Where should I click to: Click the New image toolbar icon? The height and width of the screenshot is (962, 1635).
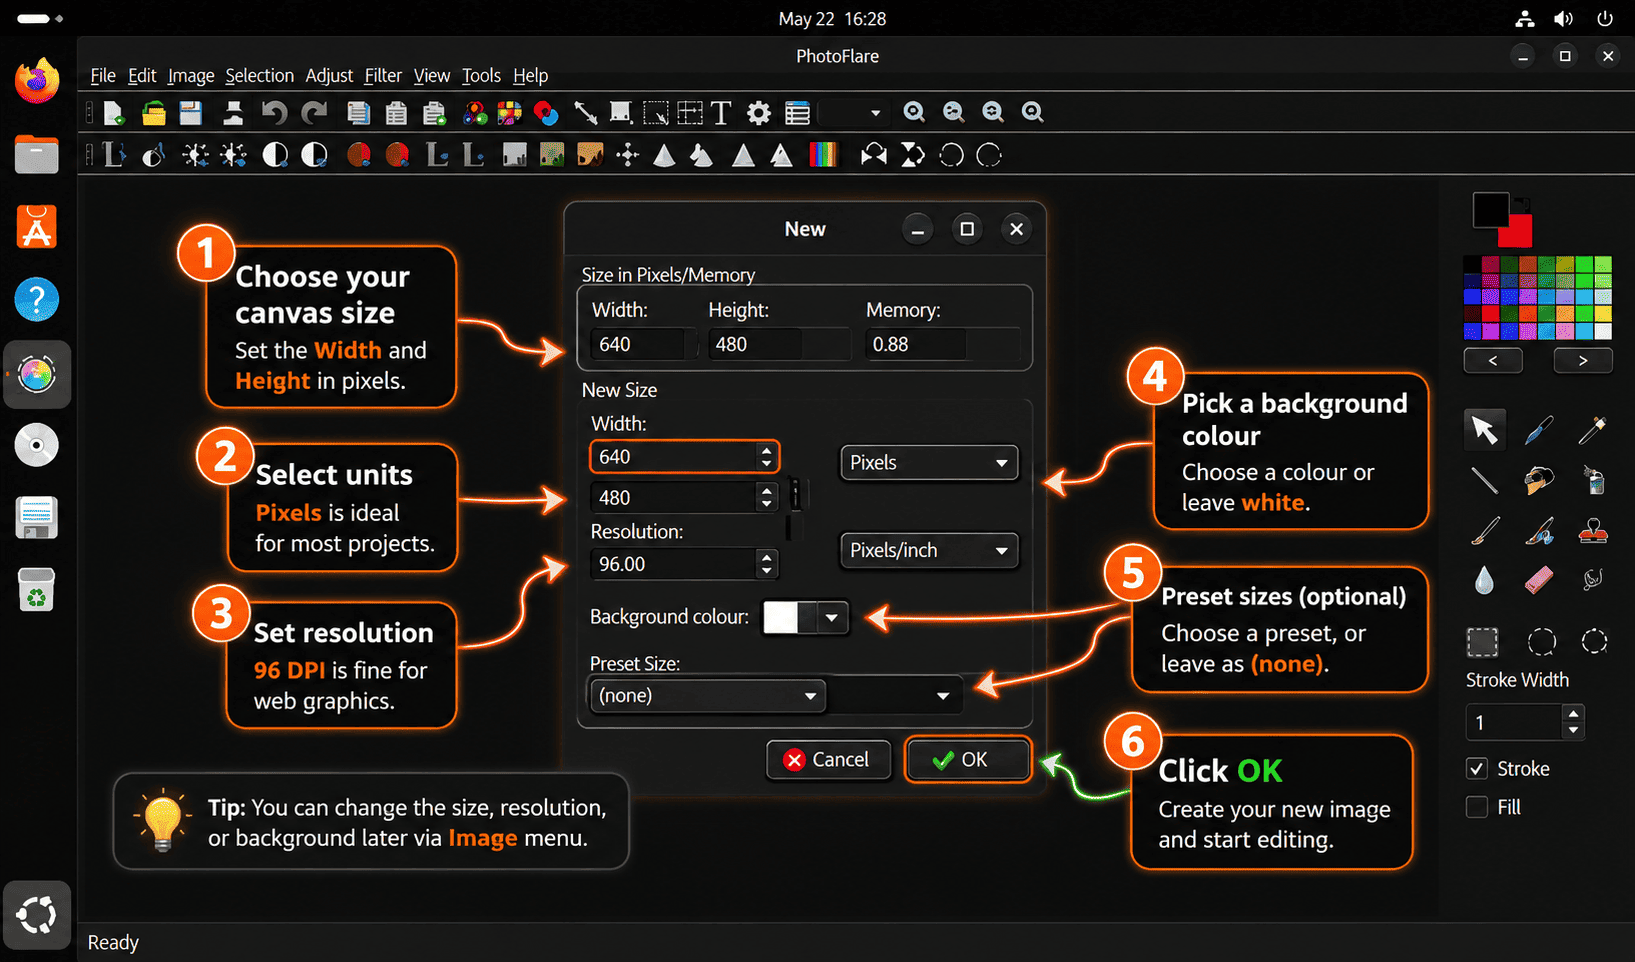coord(114,113)
